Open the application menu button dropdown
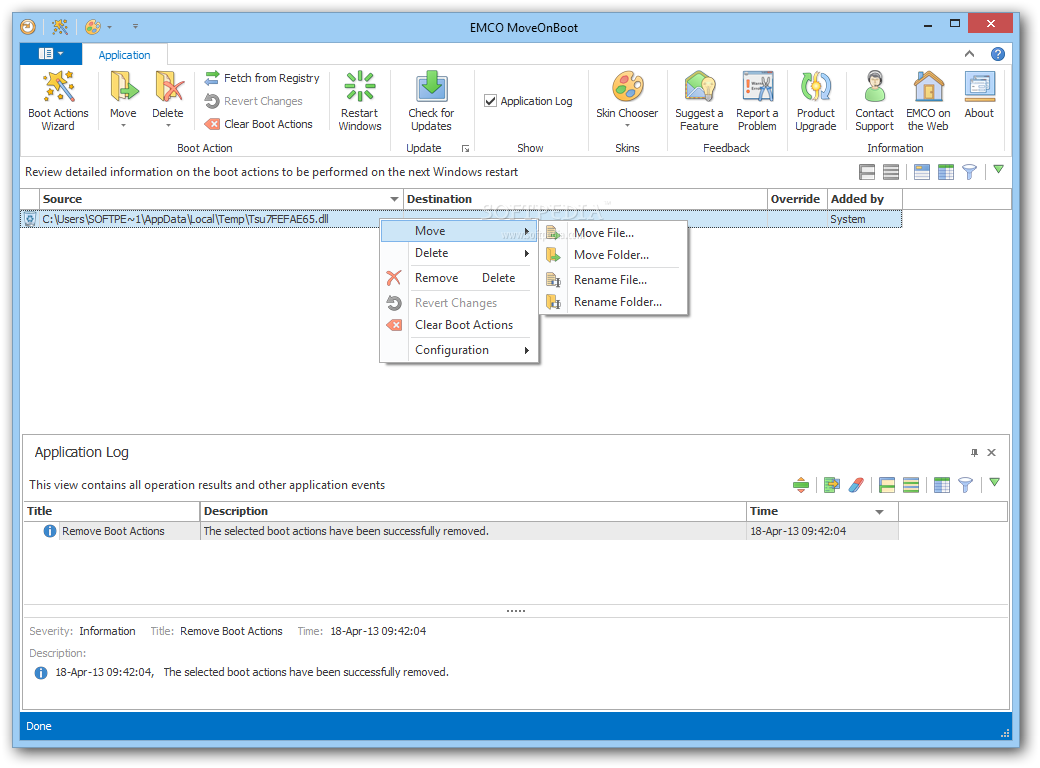 tap(51, 54)
